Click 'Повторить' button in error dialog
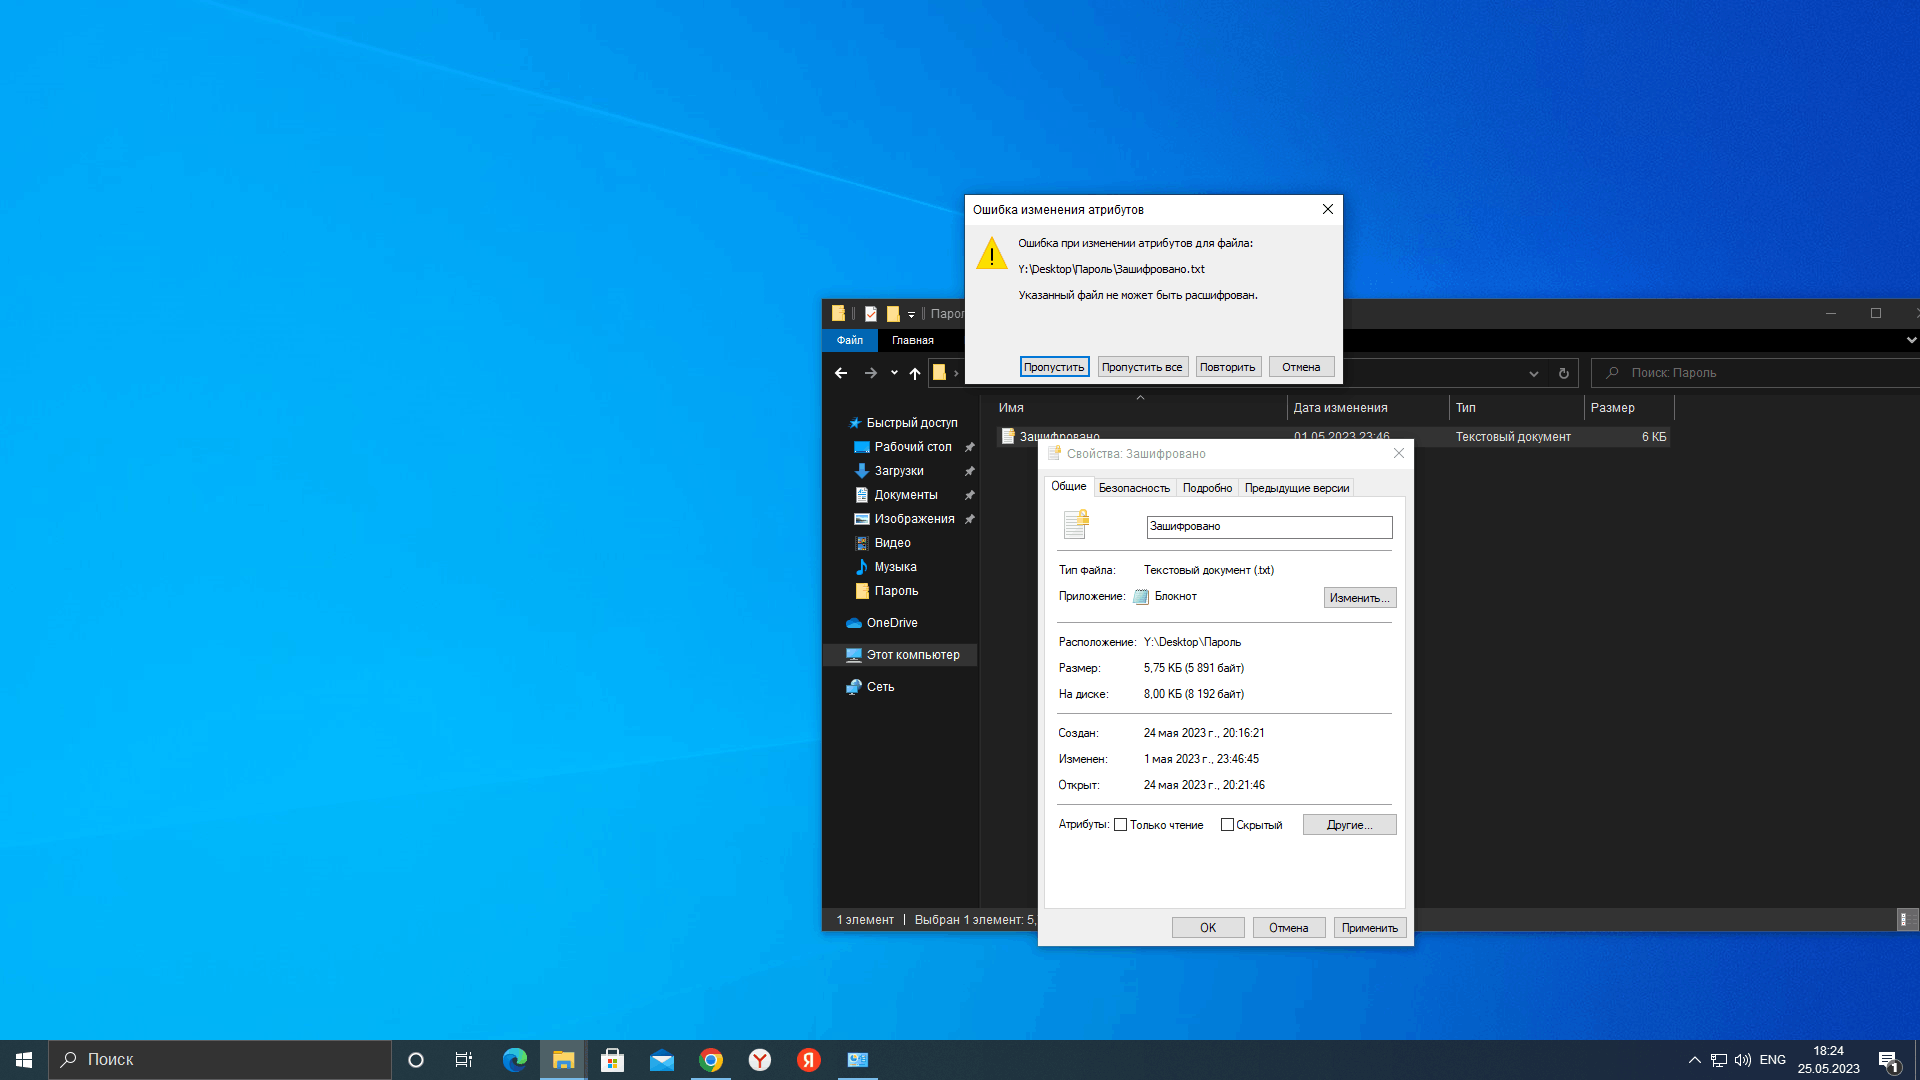This screenshot has height=1080, width=1920. 1226,367
